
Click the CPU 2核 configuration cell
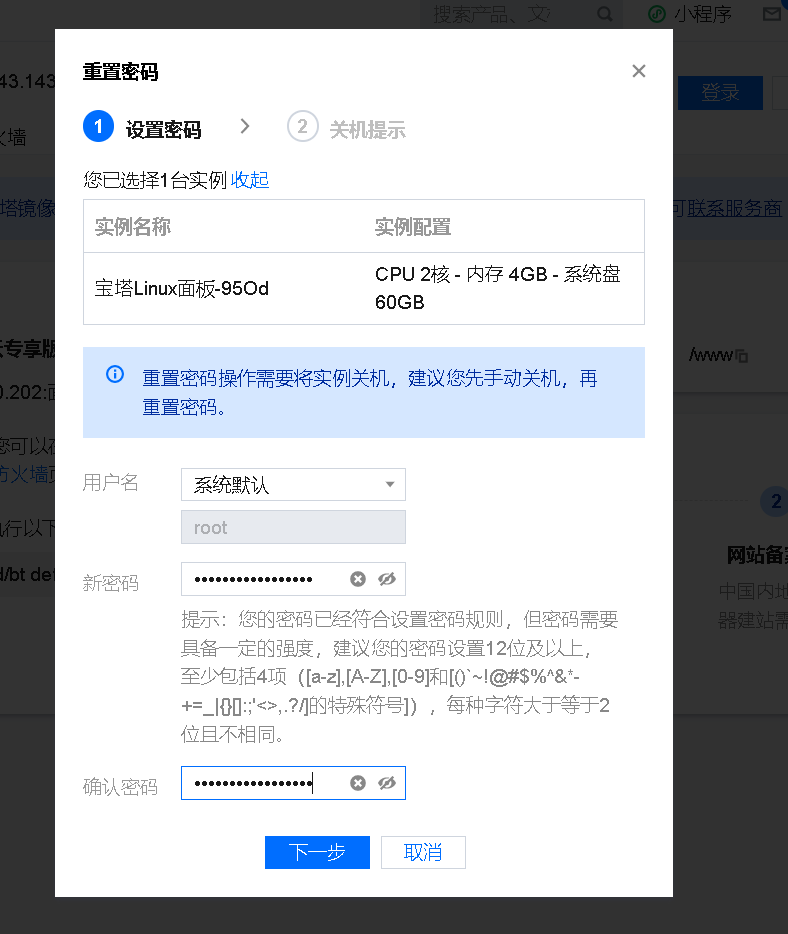pyautogui.click(x=498, y=288)
